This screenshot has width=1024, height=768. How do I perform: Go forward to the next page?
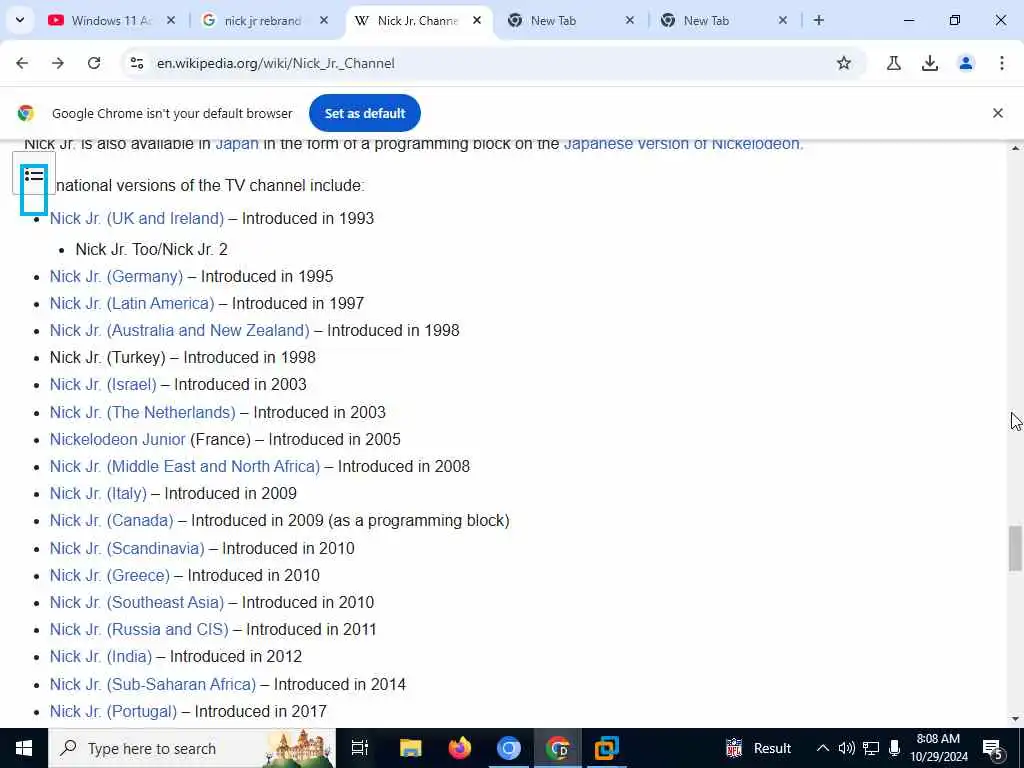pyautogui.click(x=58, y=63)
